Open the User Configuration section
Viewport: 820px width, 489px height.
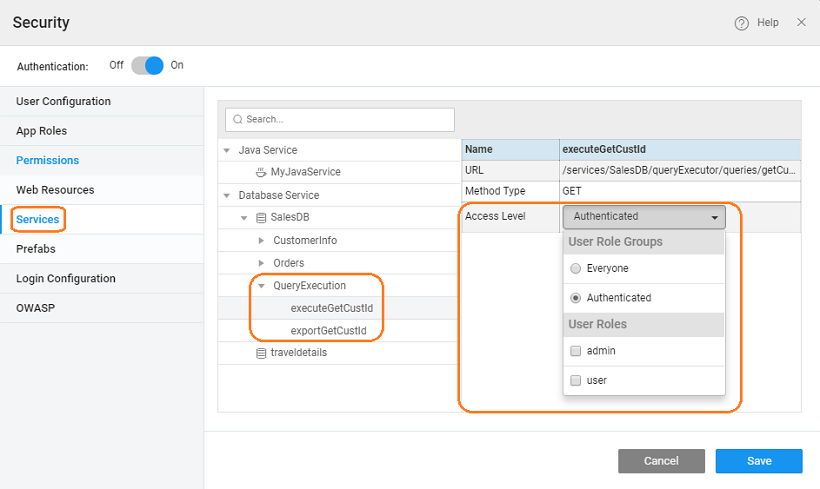coord(63,101)
